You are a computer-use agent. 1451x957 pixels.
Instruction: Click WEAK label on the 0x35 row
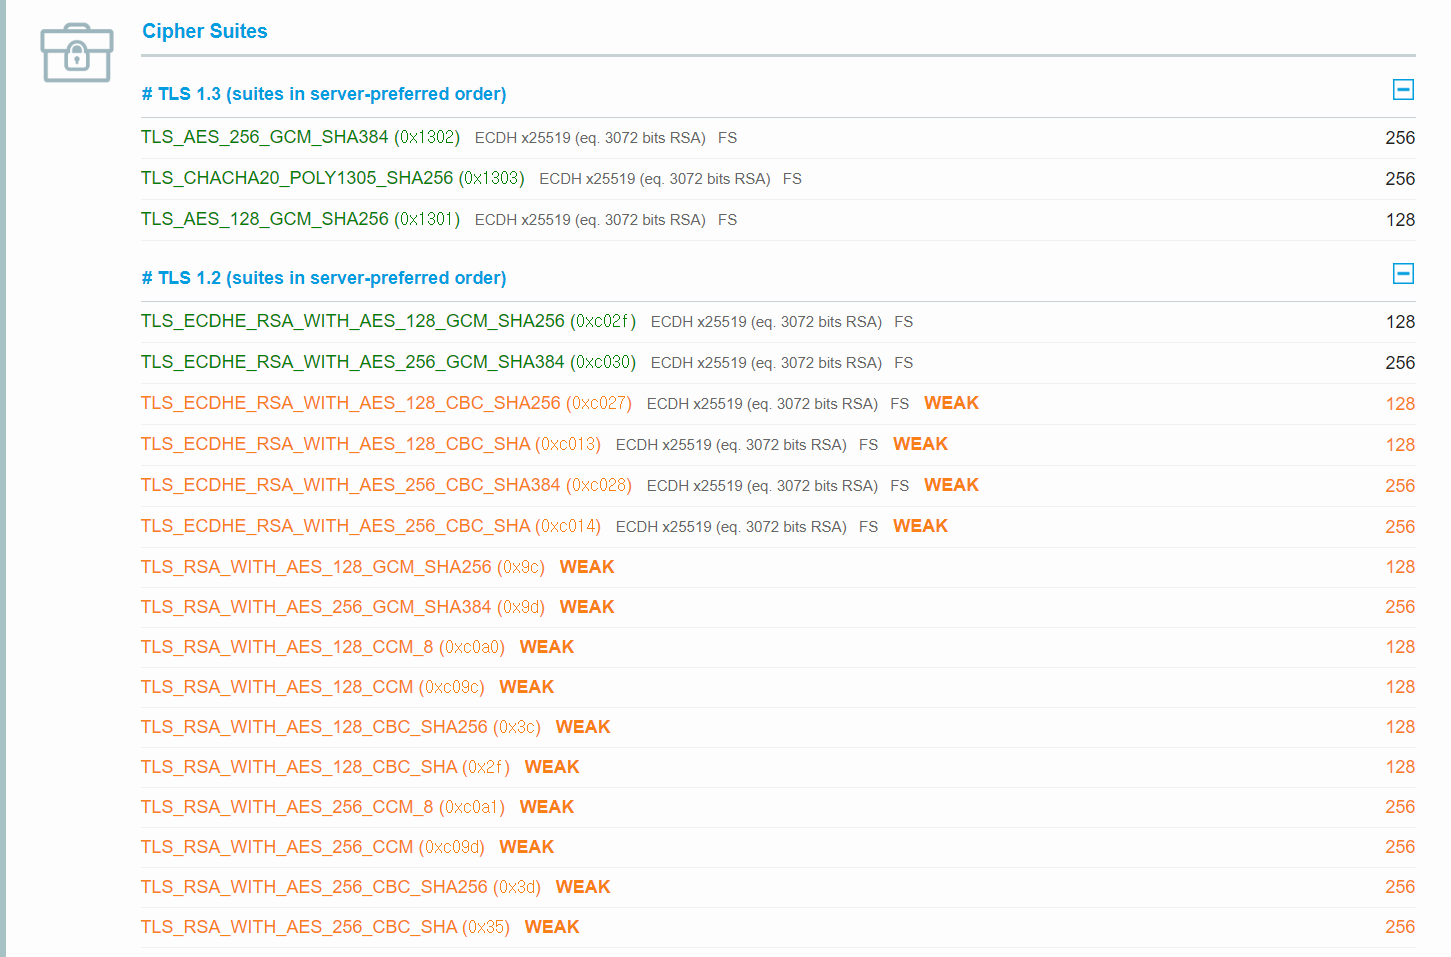(x=552, y=927)
